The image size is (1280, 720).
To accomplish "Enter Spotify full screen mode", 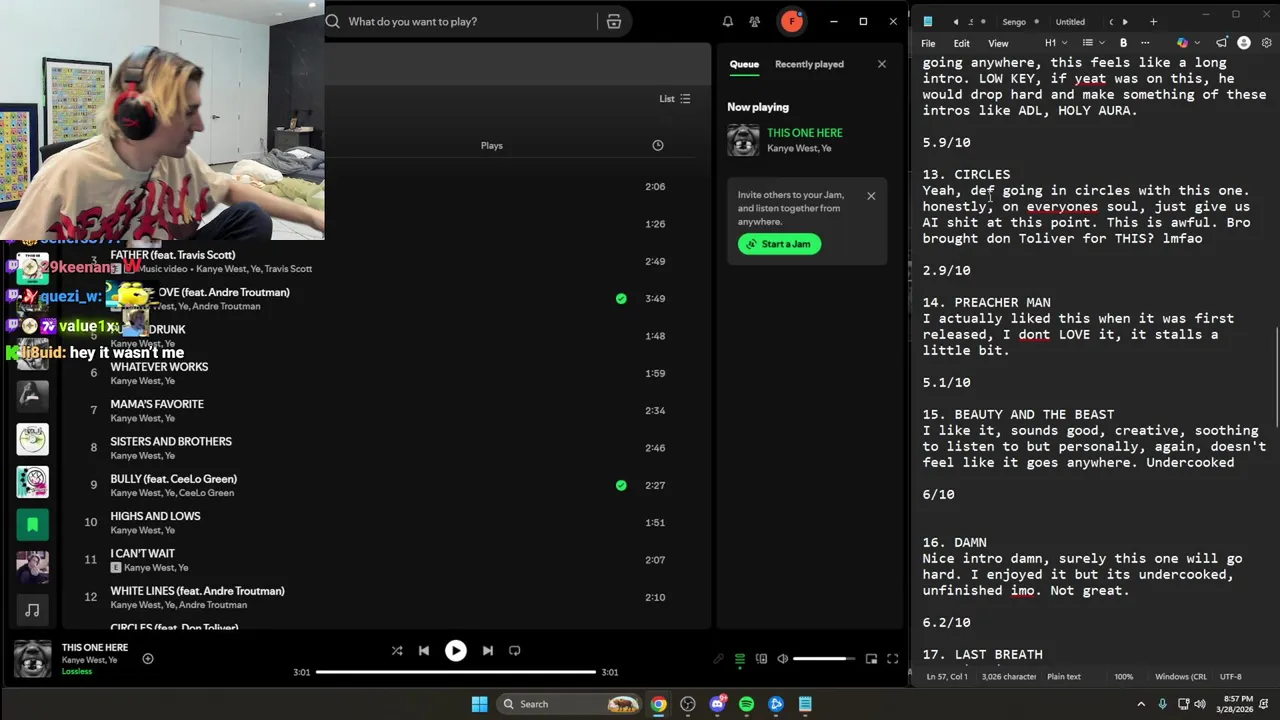I will point(892,659).
